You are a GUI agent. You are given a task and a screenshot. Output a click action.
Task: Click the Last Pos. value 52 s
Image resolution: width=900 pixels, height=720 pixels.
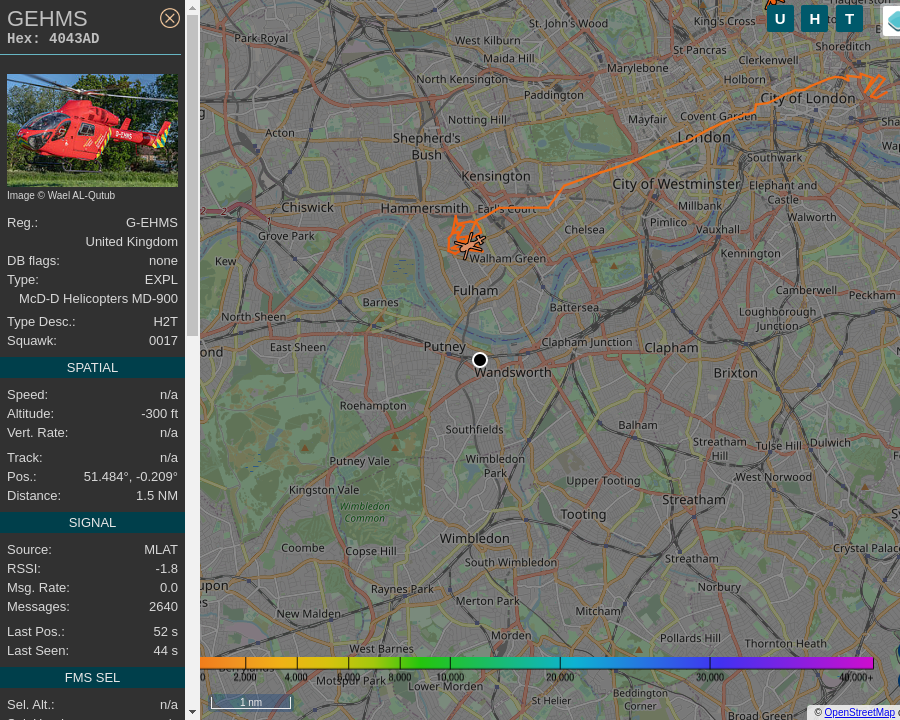coord(165,632)
